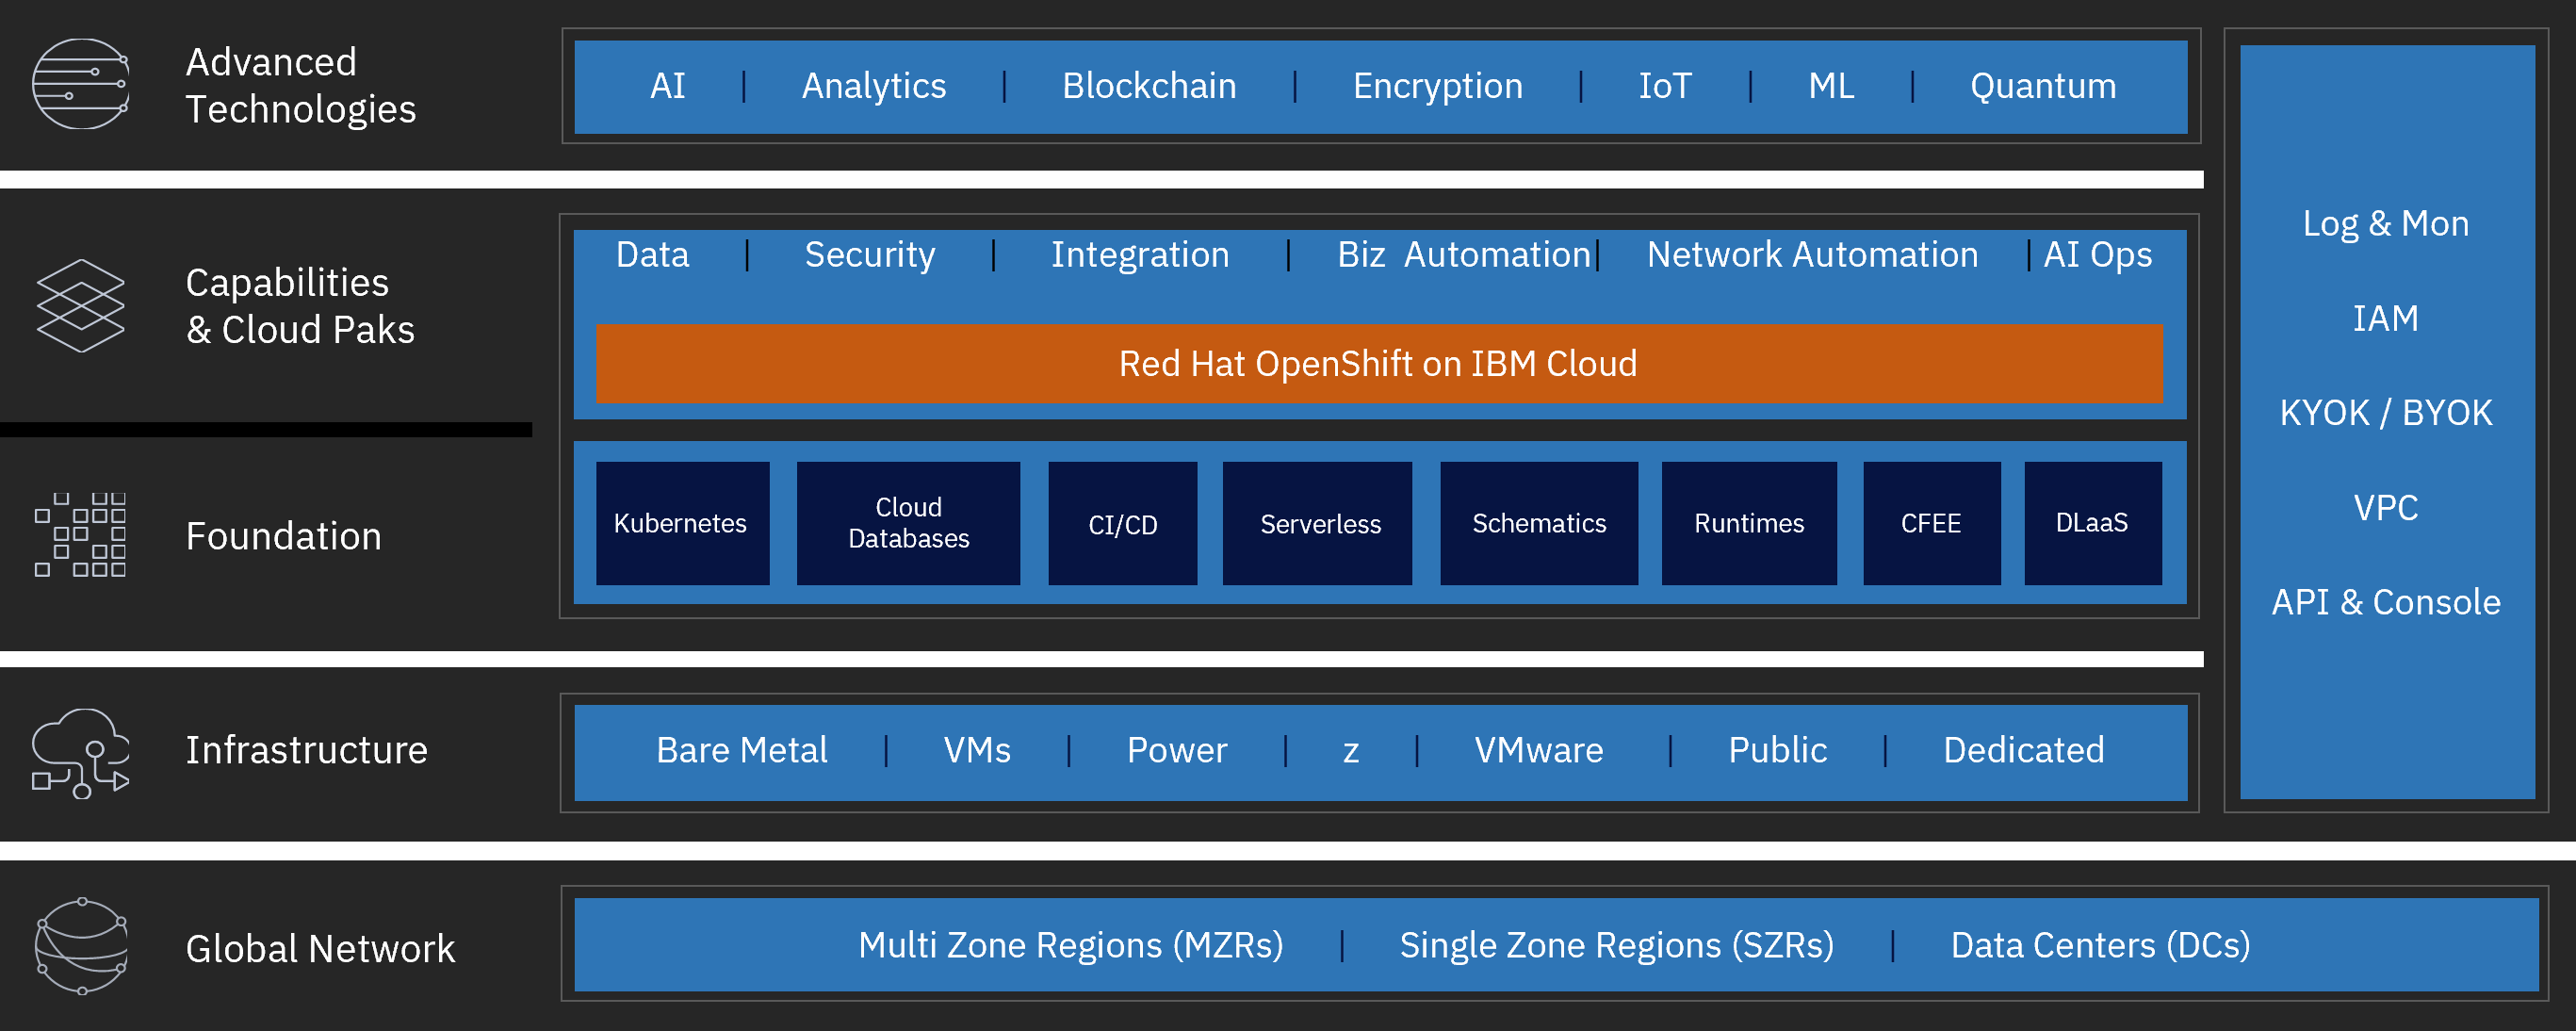Click 'Log & Mon' in the side panel
This screenshot has width=2576, height=1031.
[x=2386, y=224]
